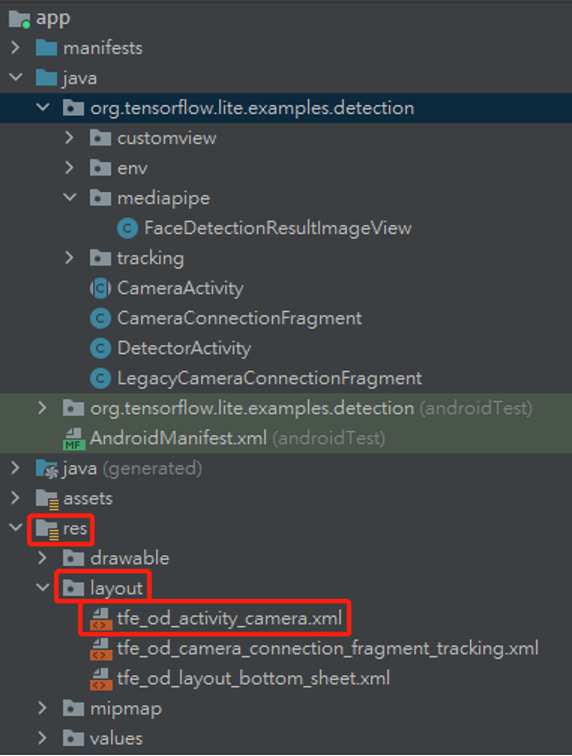
Task: Collapse the res folder
Action: point(15,527)
